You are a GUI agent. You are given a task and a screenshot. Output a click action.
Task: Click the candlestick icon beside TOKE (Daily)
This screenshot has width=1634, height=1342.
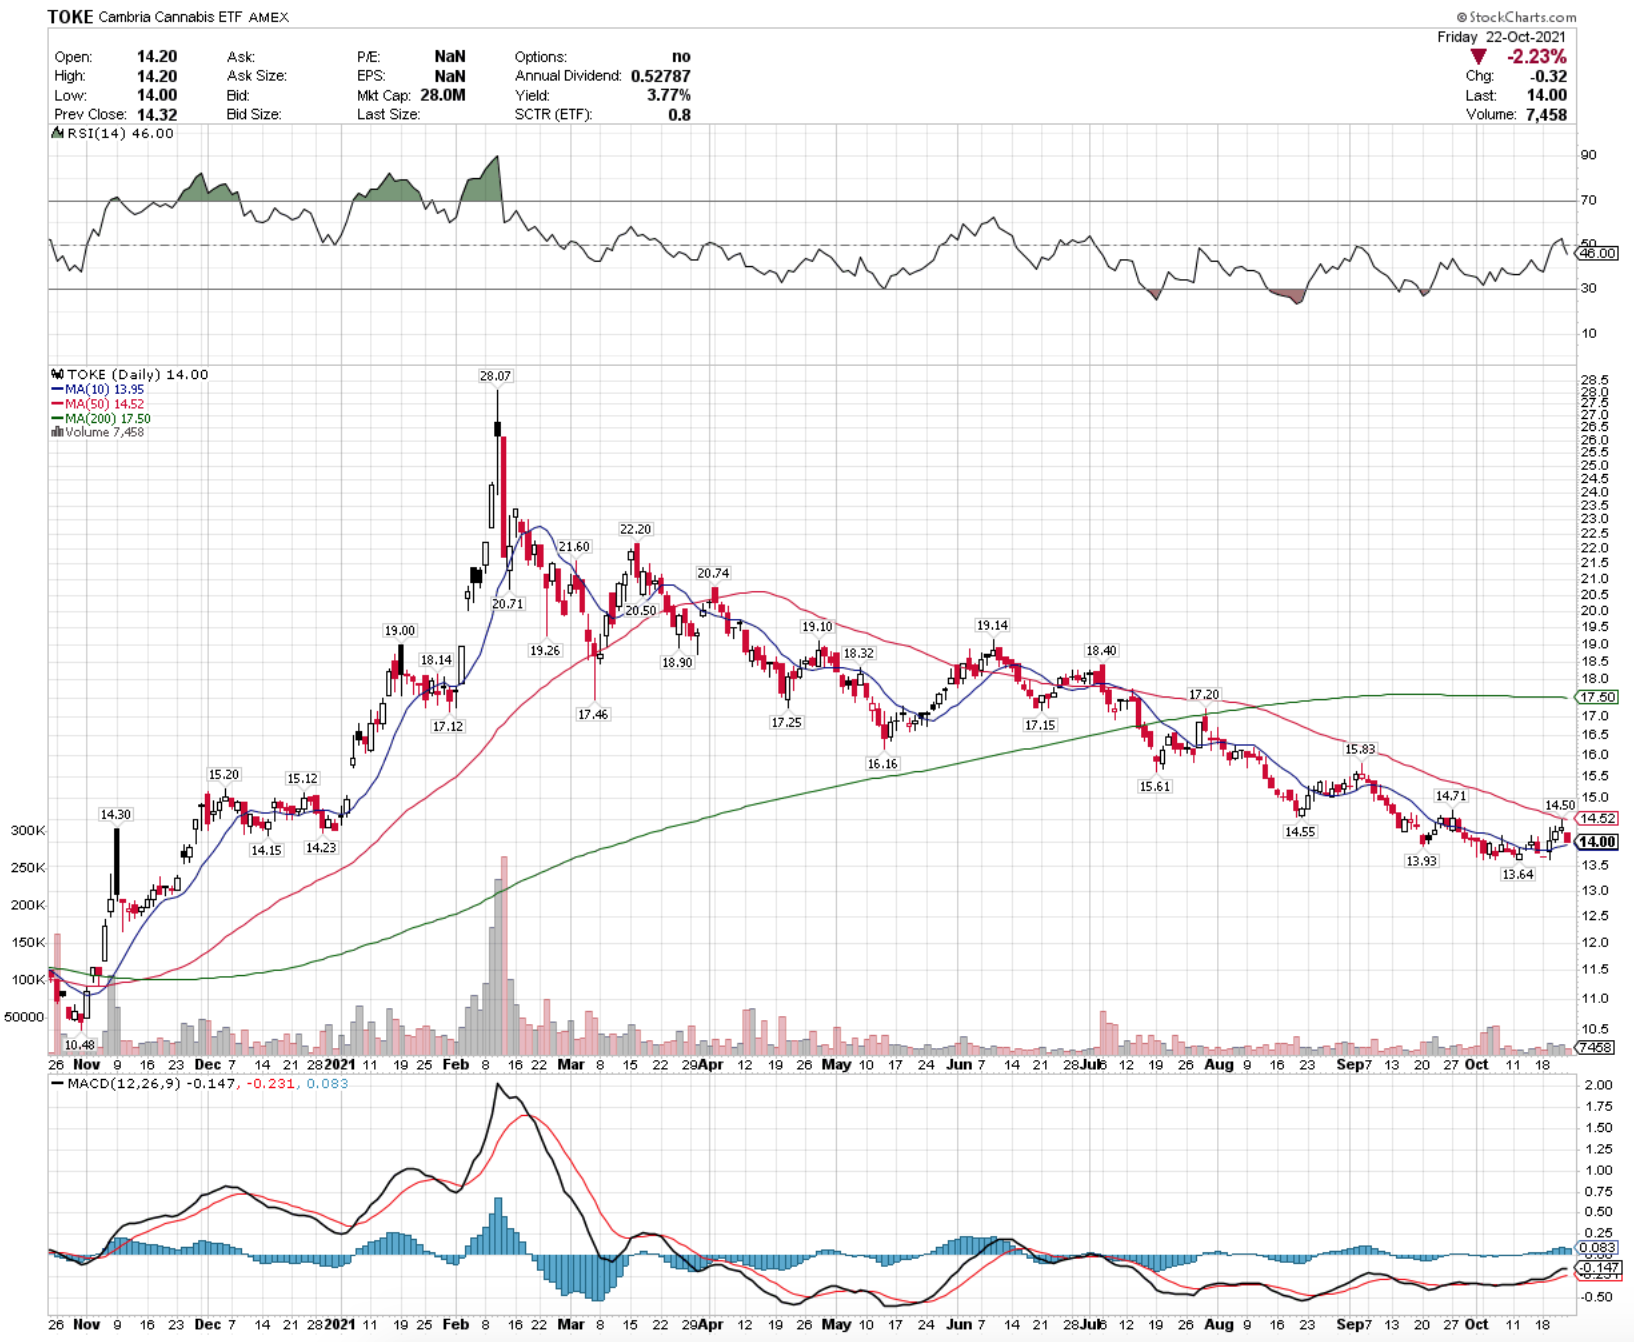point(58,374)
